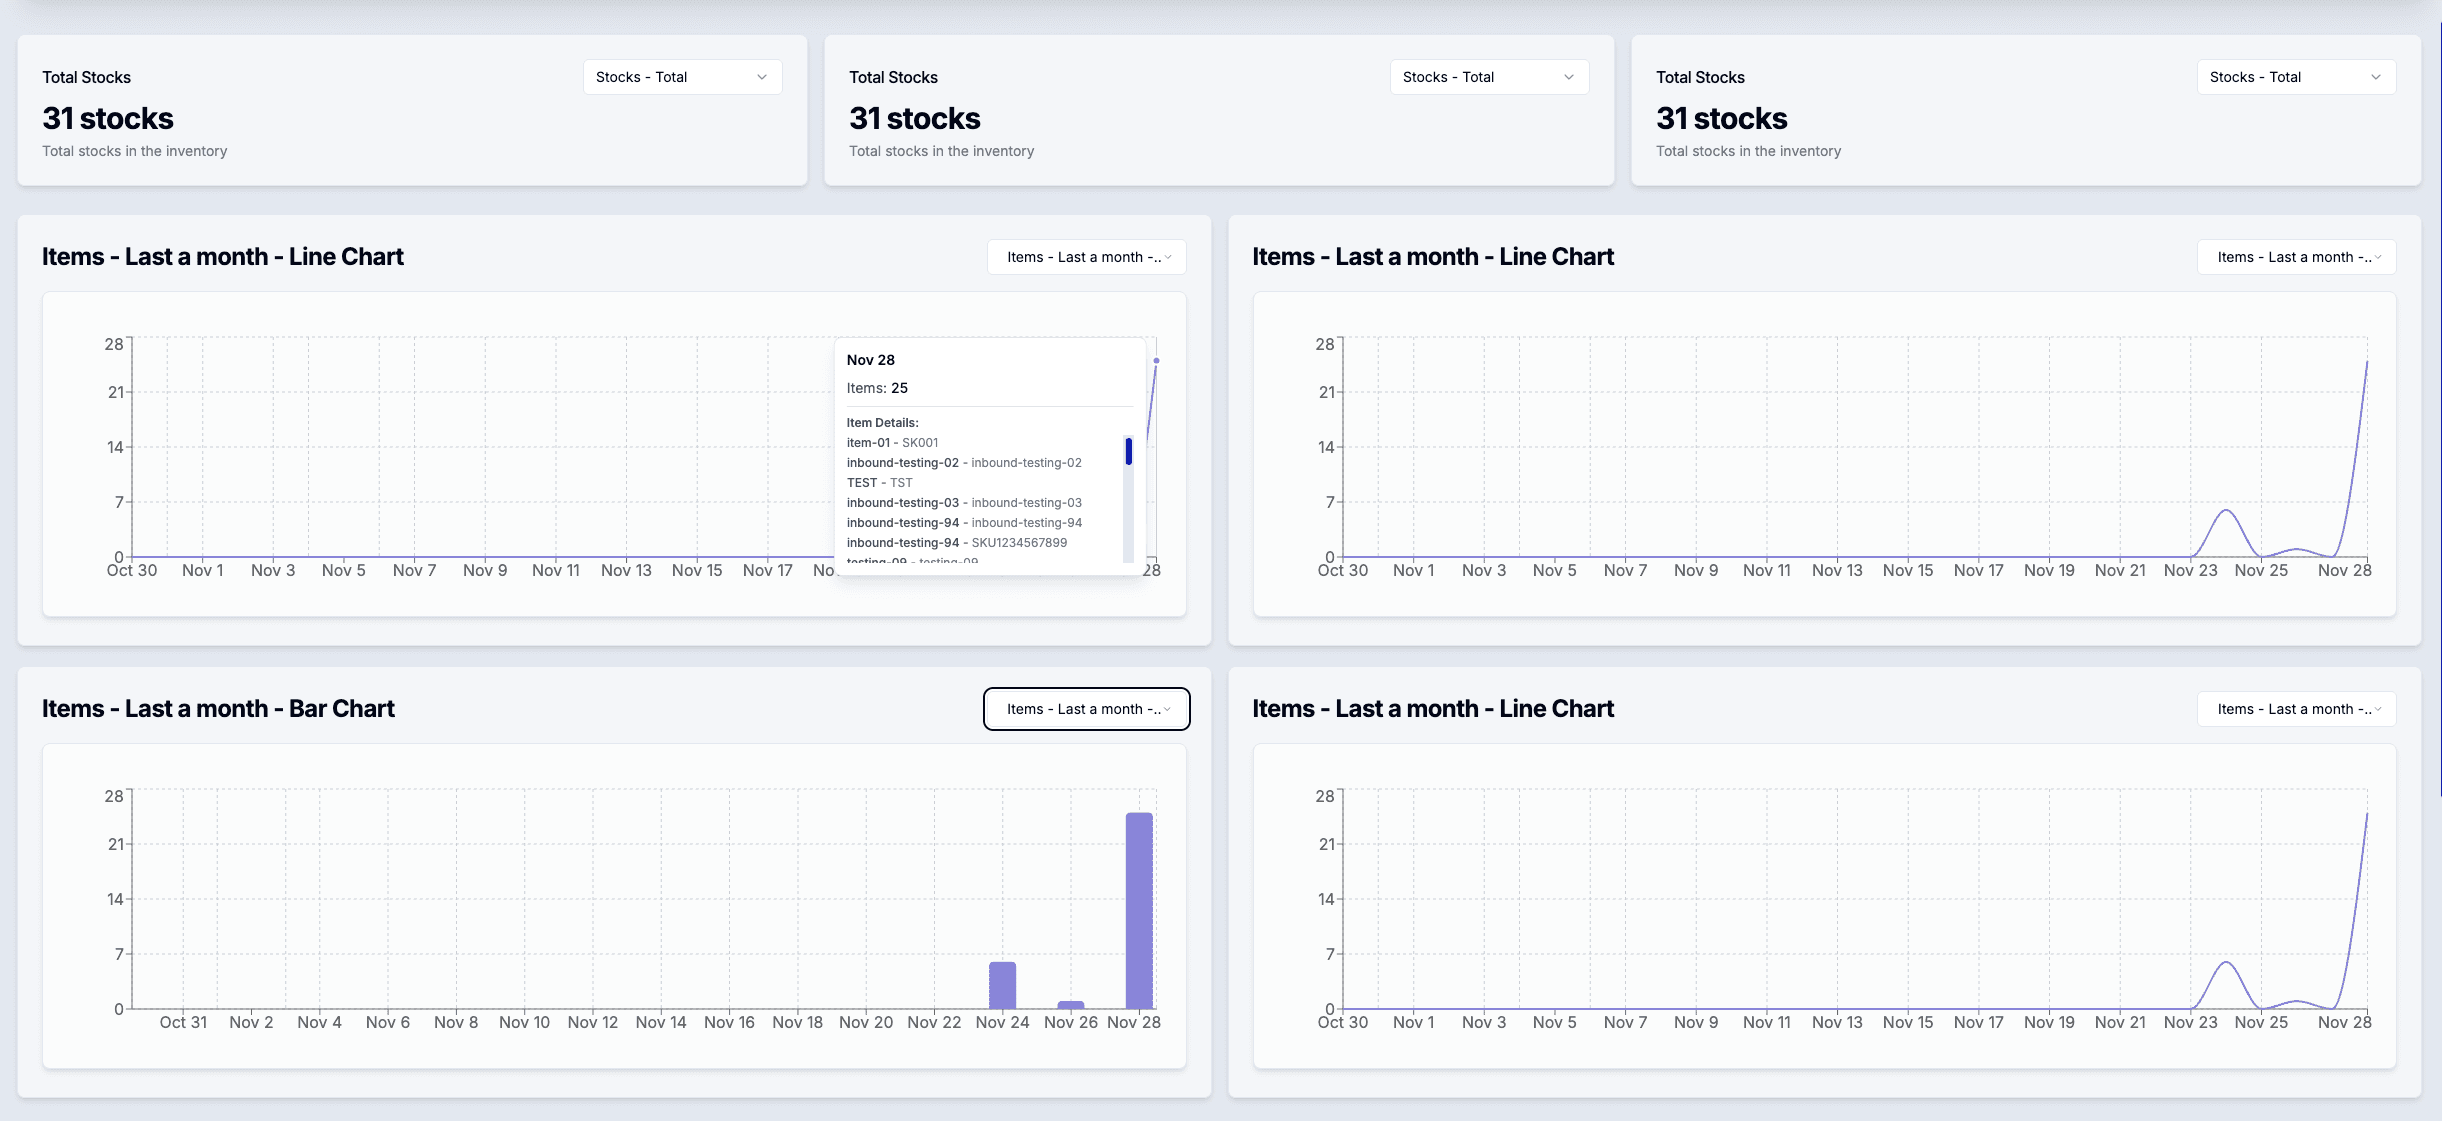Open the bar chart's Items - Last a month dropdown
The width and height of the screenshot is (2442, 1121).
[1085, 708]
